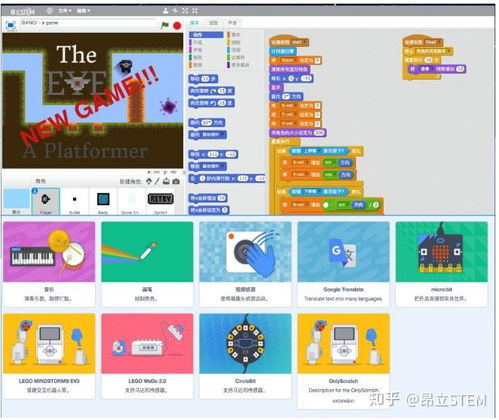499x420 pixels.
Task: Open the 下移键 key dropdown in sensing block
Action: tap(311, 192)
